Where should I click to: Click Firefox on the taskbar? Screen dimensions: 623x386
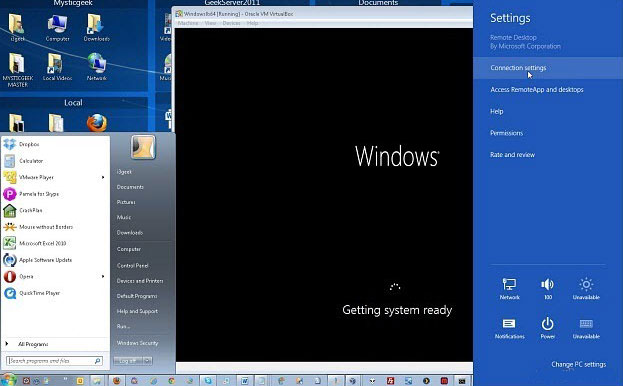click(116, 381)
